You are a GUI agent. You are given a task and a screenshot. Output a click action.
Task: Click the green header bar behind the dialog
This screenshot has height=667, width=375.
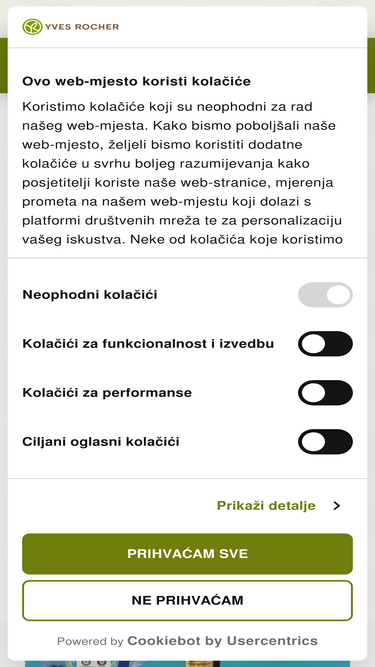[371, 65]
